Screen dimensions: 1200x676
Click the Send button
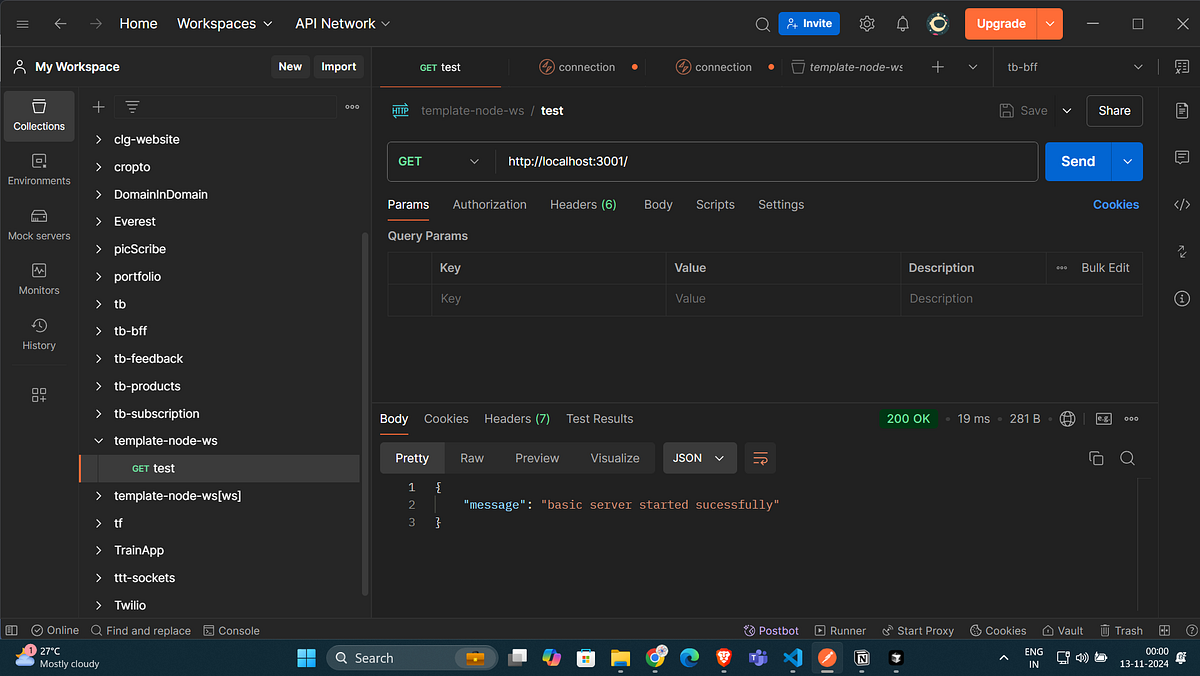click(x=1077, y=161)
